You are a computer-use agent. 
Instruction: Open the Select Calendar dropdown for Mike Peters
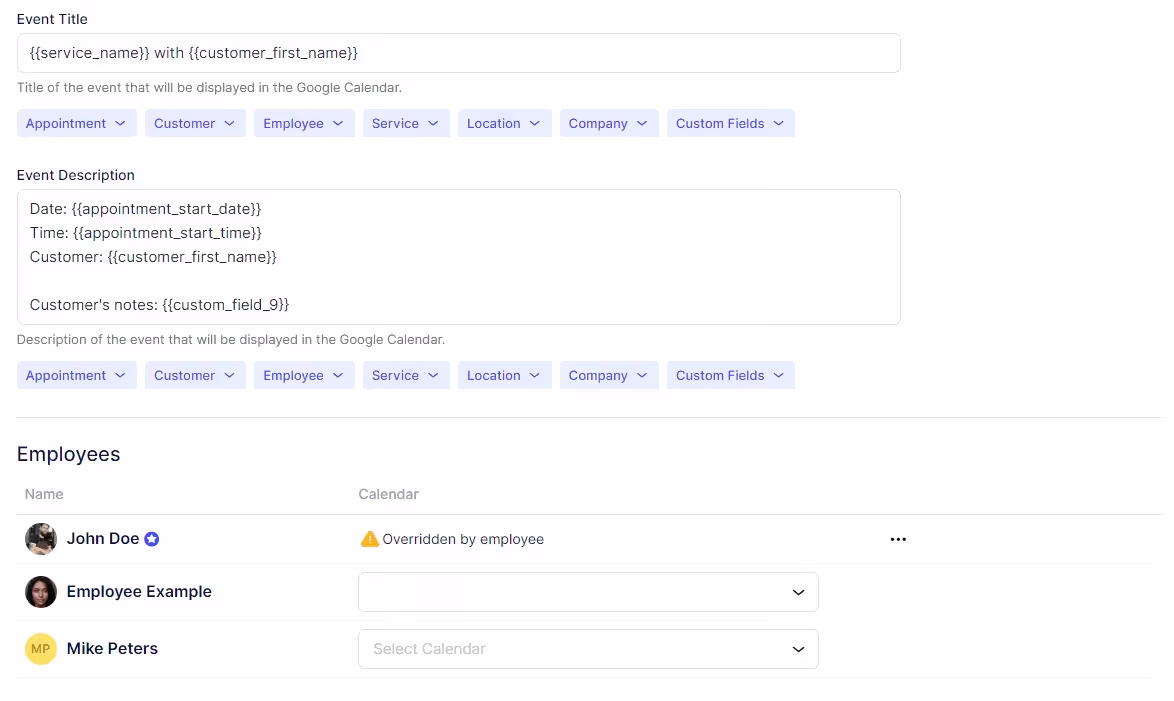(588, 649)
